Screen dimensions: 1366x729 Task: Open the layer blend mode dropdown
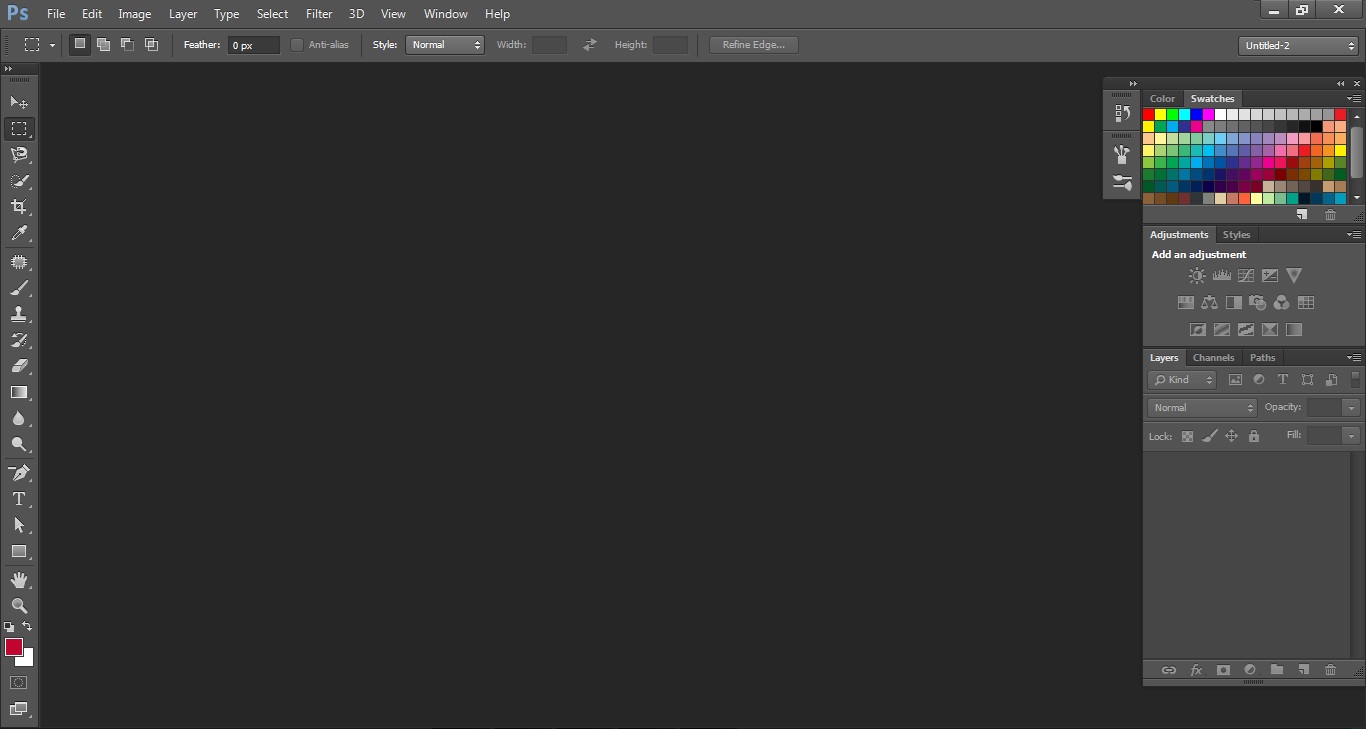1202,408
